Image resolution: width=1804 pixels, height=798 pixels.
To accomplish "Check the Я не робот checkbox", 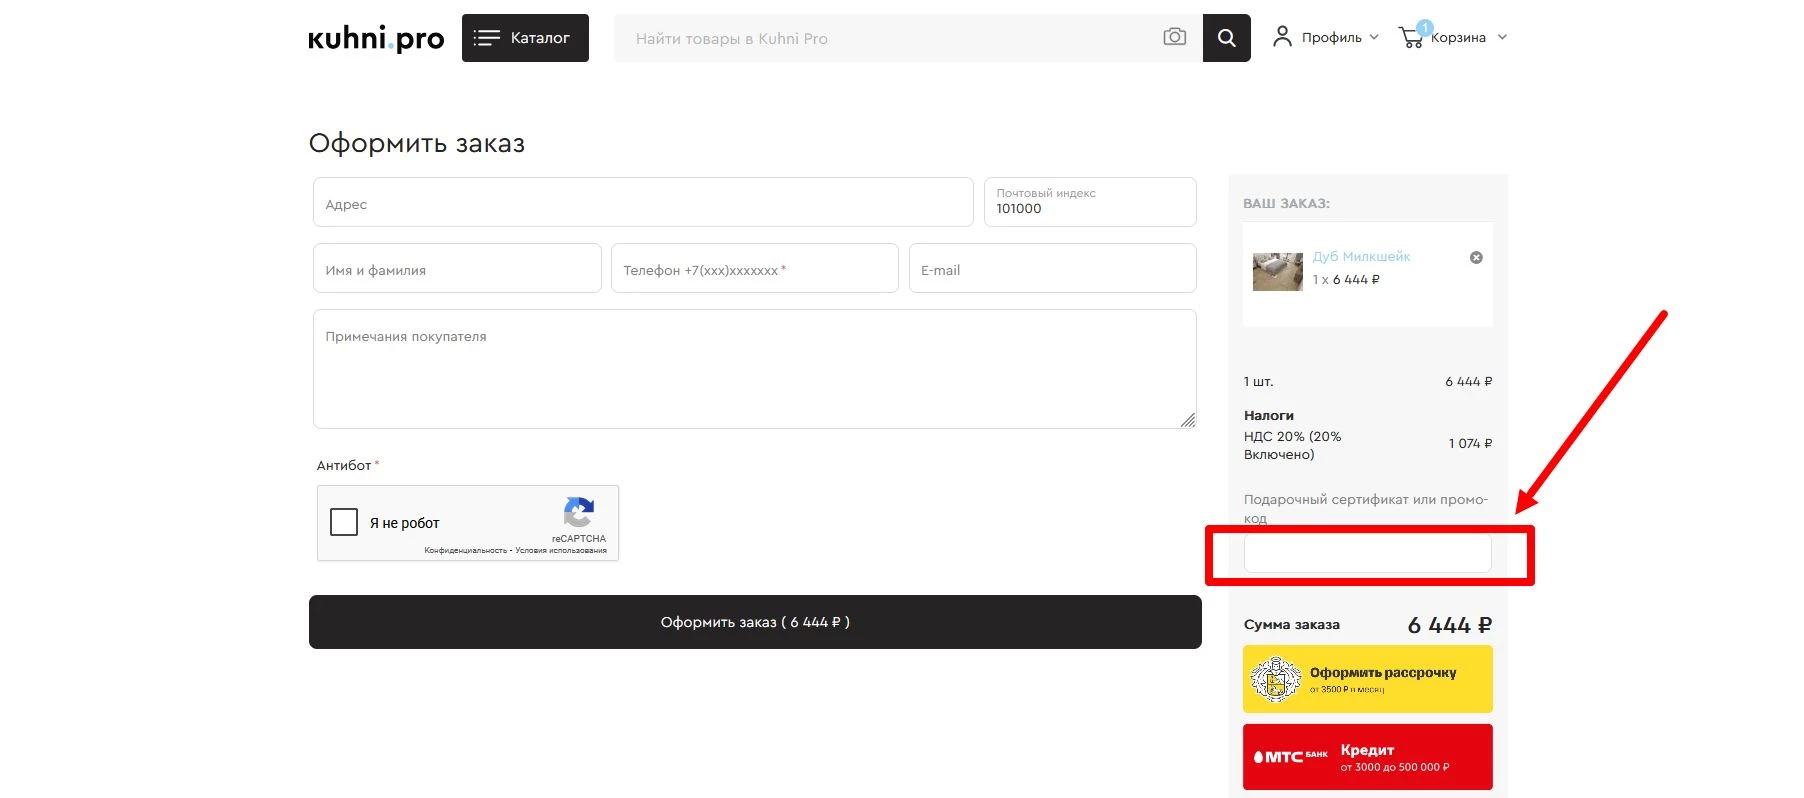I will click(344, 522).
